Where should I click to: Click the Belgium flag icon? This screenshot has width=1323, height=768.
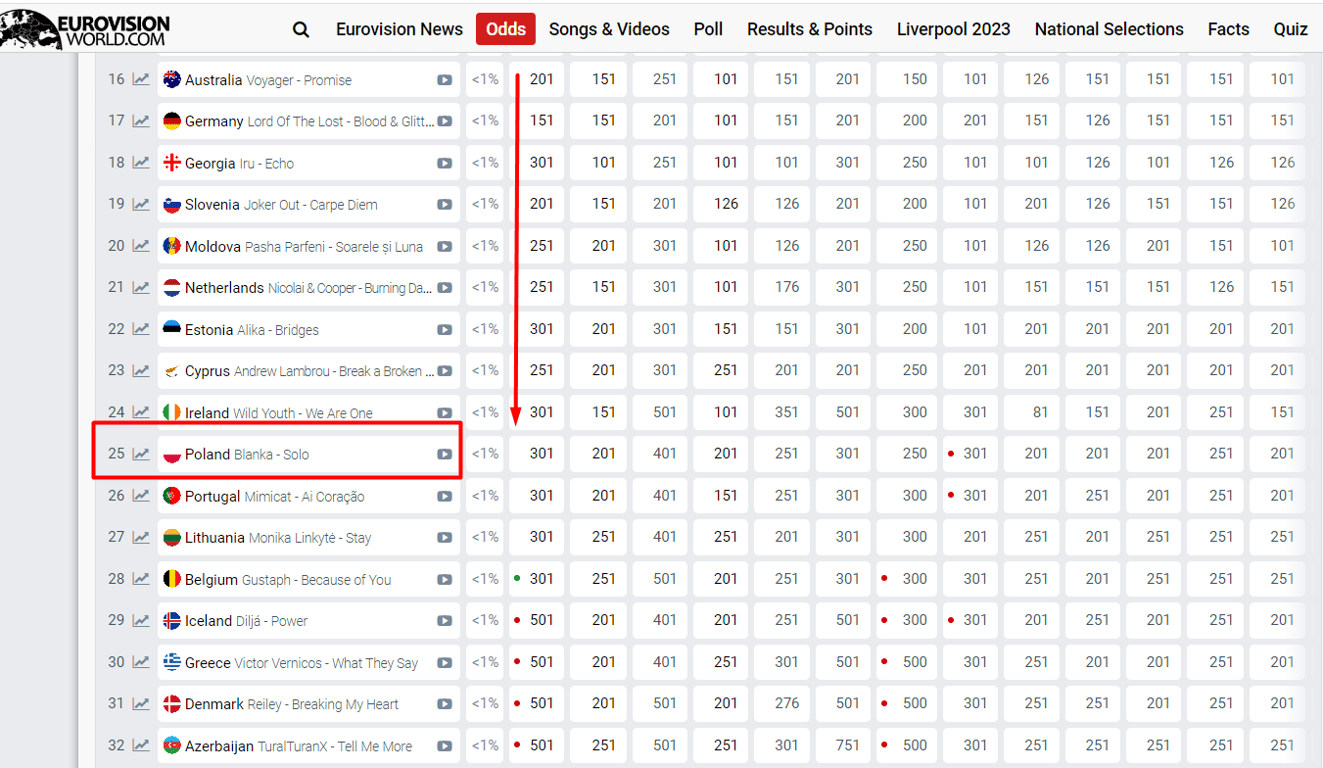coord(172,579)
